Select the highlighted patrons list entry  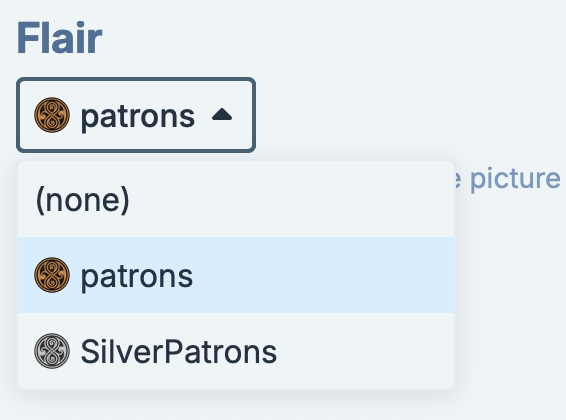(236, 275)
